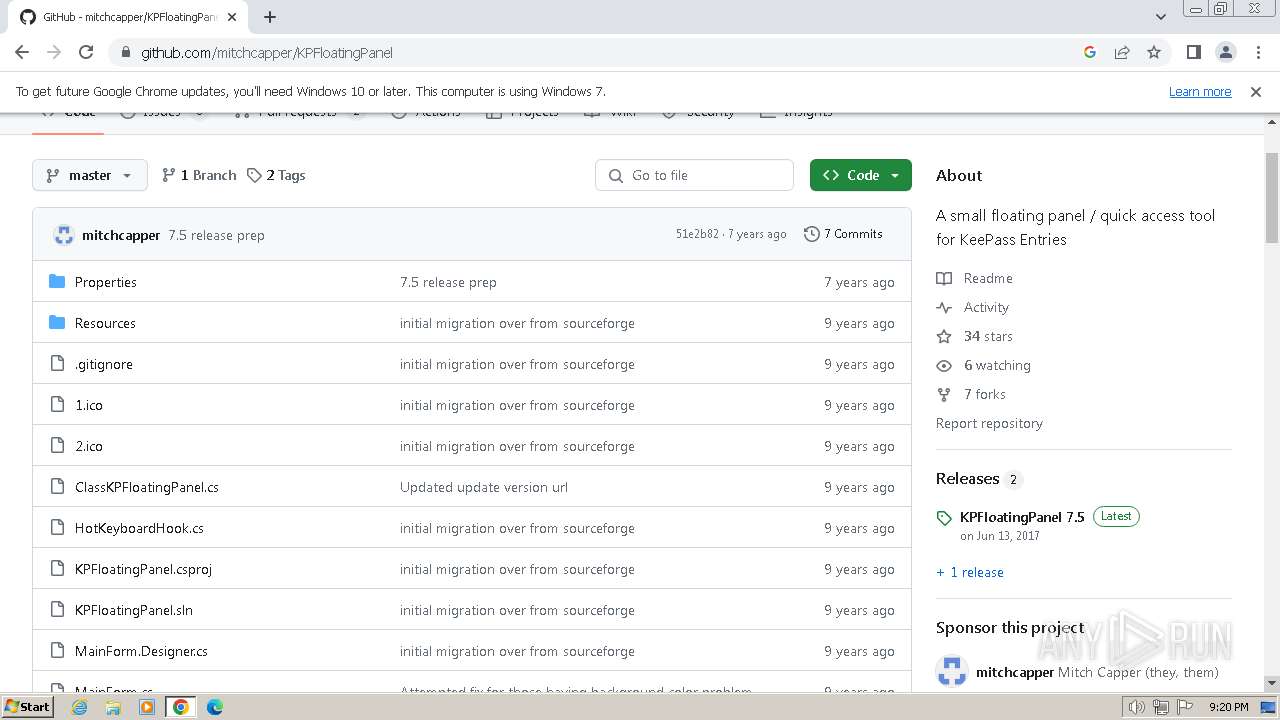Expand the master branch dropdown

pyautogui.click(x=90, y=175)
